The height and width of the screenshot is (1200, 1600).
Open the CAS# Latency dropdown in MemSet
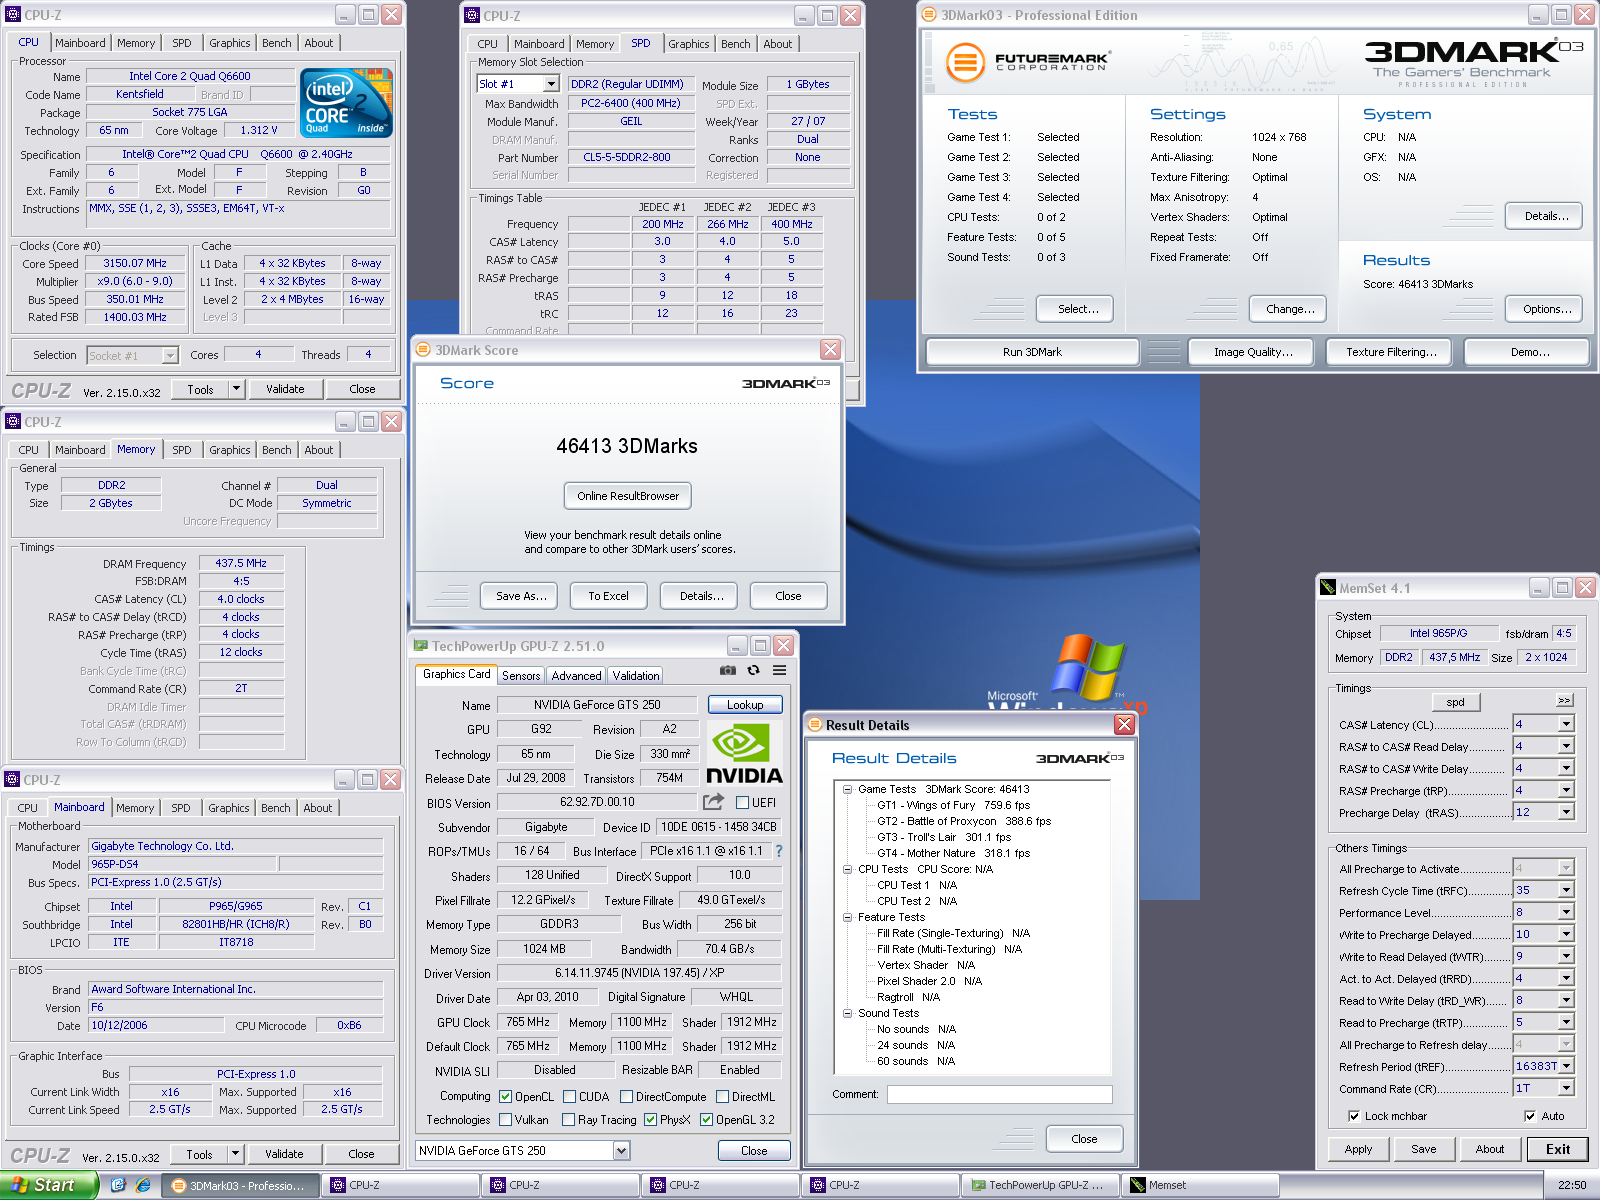click(x=1566, y=724)
